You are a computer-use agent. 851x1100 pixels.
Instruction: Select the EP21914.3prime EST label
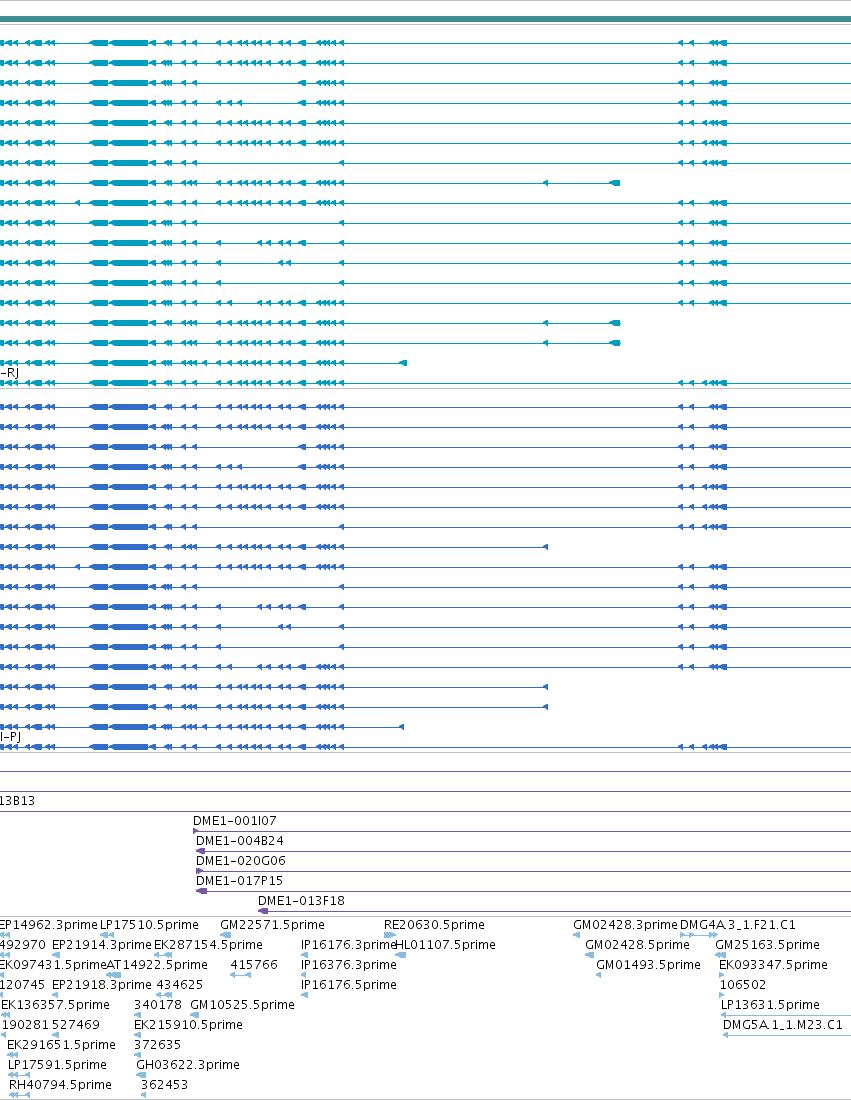tap(102, 945)
